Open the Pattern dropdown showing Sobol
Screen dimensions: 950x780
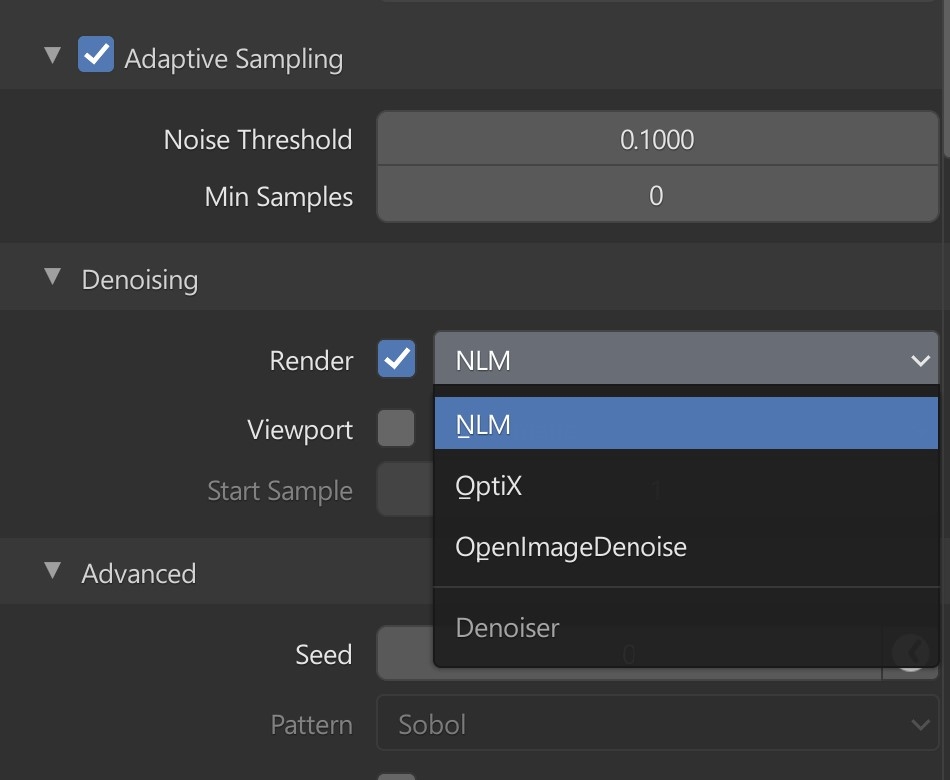pos(656,725)
